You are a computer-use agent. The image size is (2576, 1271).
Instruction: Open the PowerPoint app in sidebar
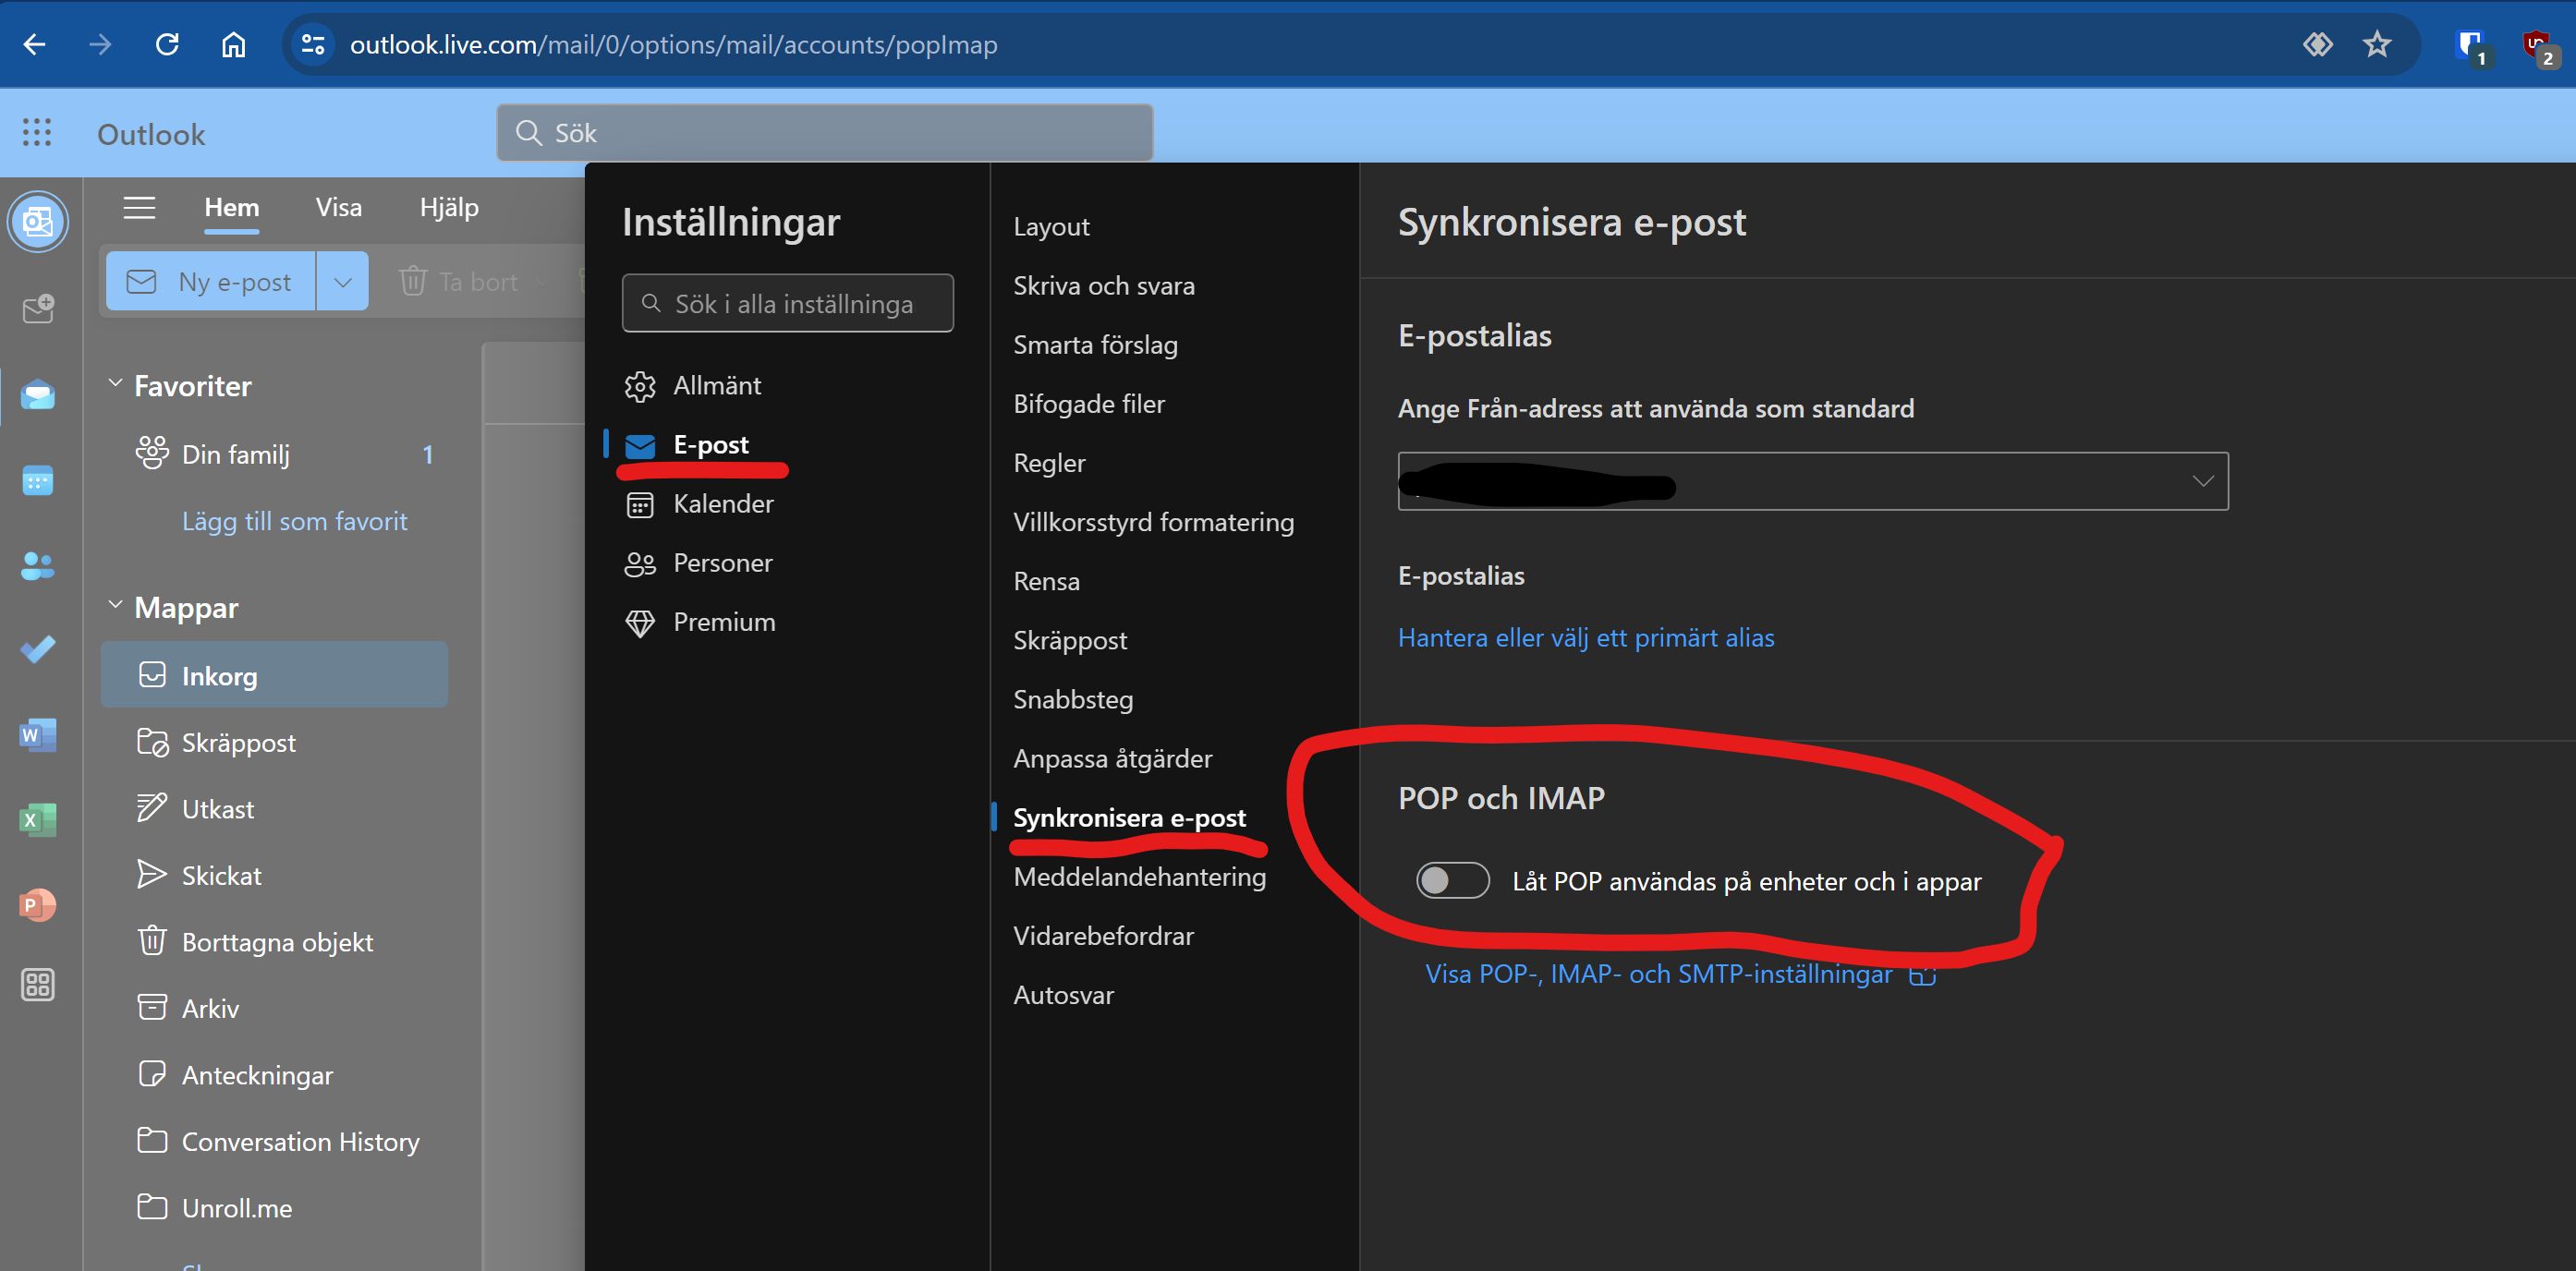point(38,904)
